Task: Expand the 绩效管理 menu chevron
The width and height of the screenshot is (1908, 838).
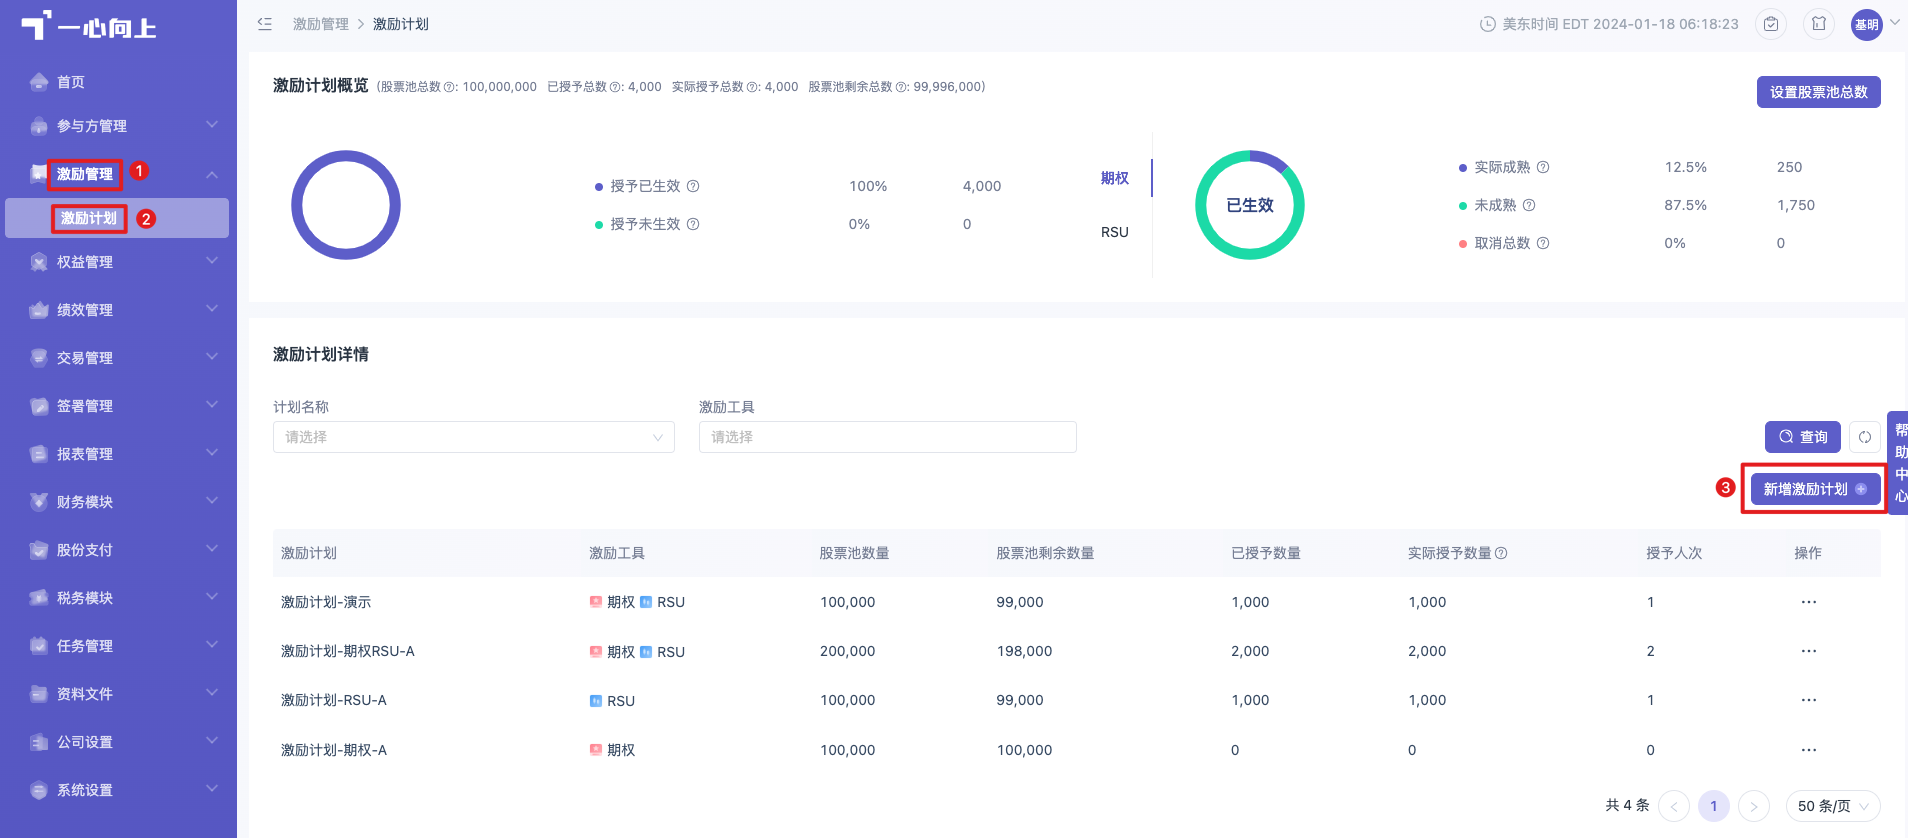Action: tap(212, 309)
